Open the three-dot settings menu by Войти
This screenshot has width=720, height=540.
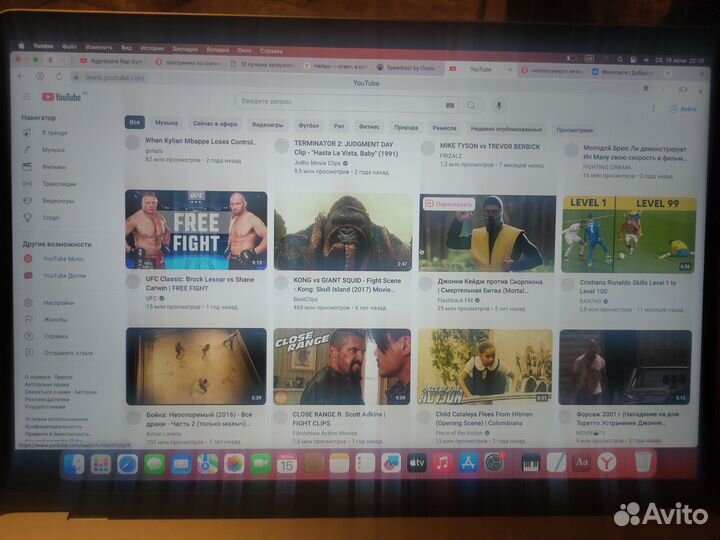click(x=653, y=108)
